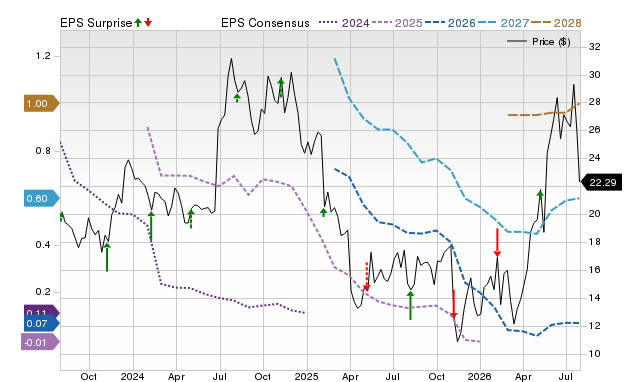Click the light blue 0.60 value tag

coord(42,199)
